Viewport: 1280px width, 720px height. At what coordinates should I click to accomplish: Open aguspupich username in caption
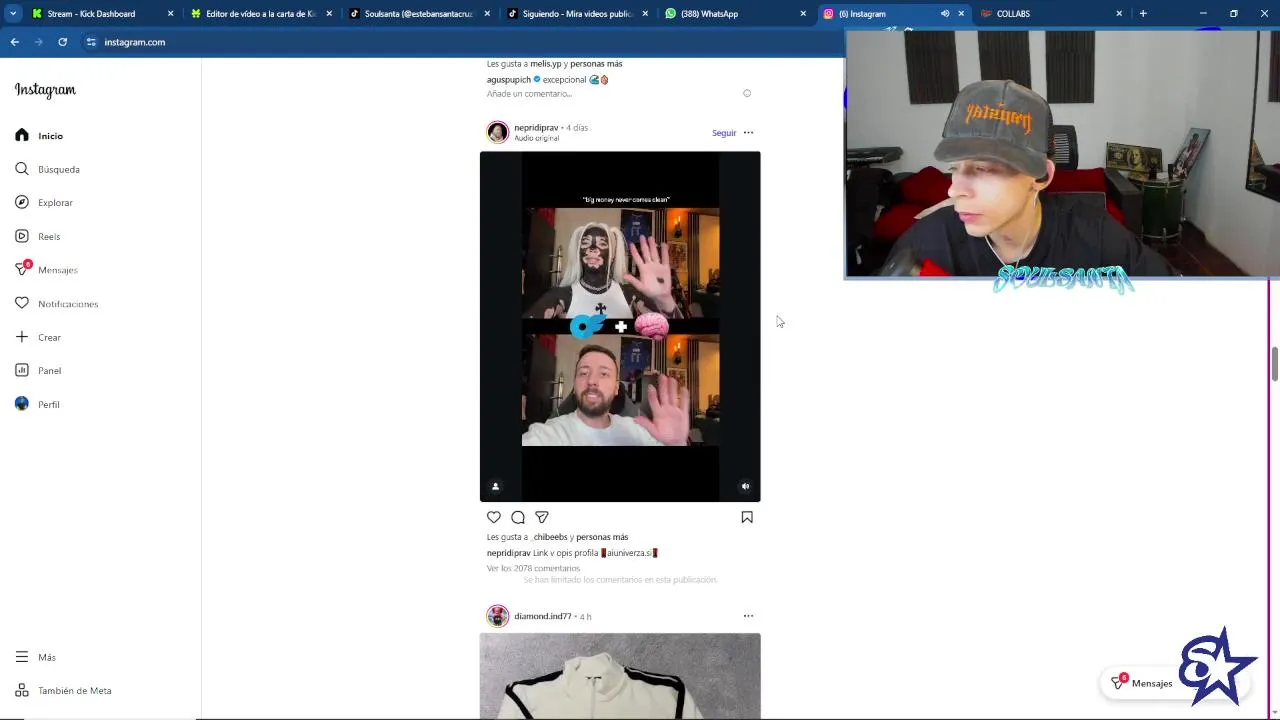pyautogui.click(x=509, y=80)
